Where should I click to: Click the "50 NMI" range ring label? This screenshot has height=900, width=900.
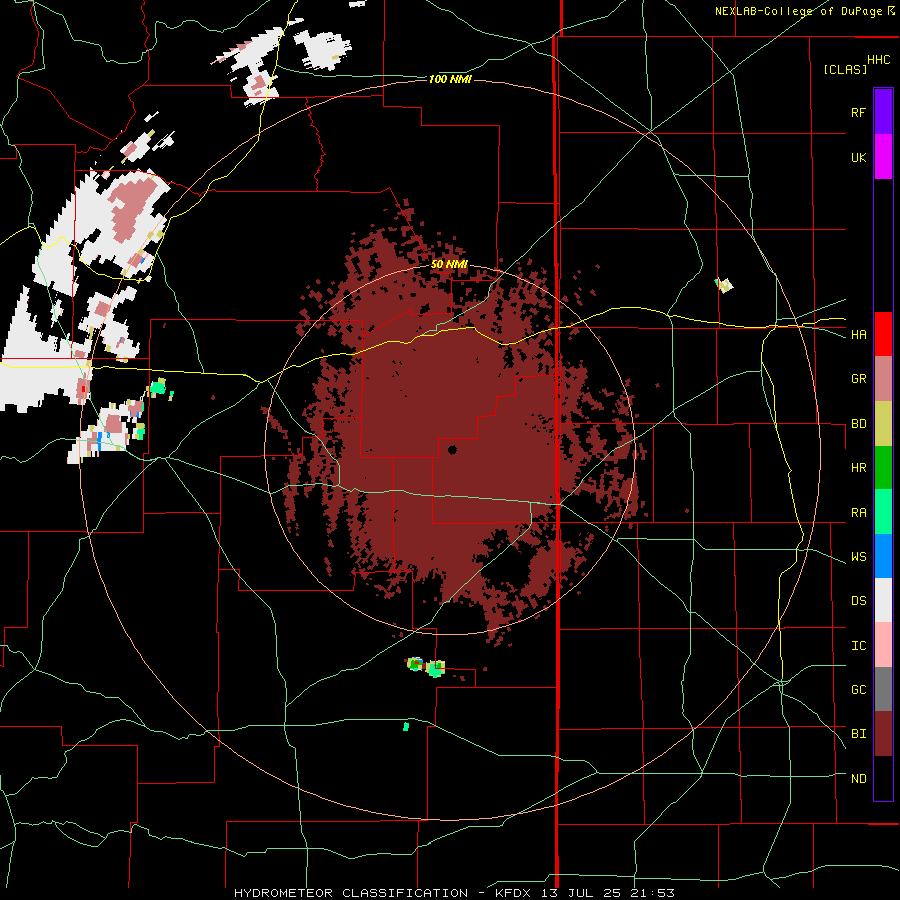coord(449,264)
